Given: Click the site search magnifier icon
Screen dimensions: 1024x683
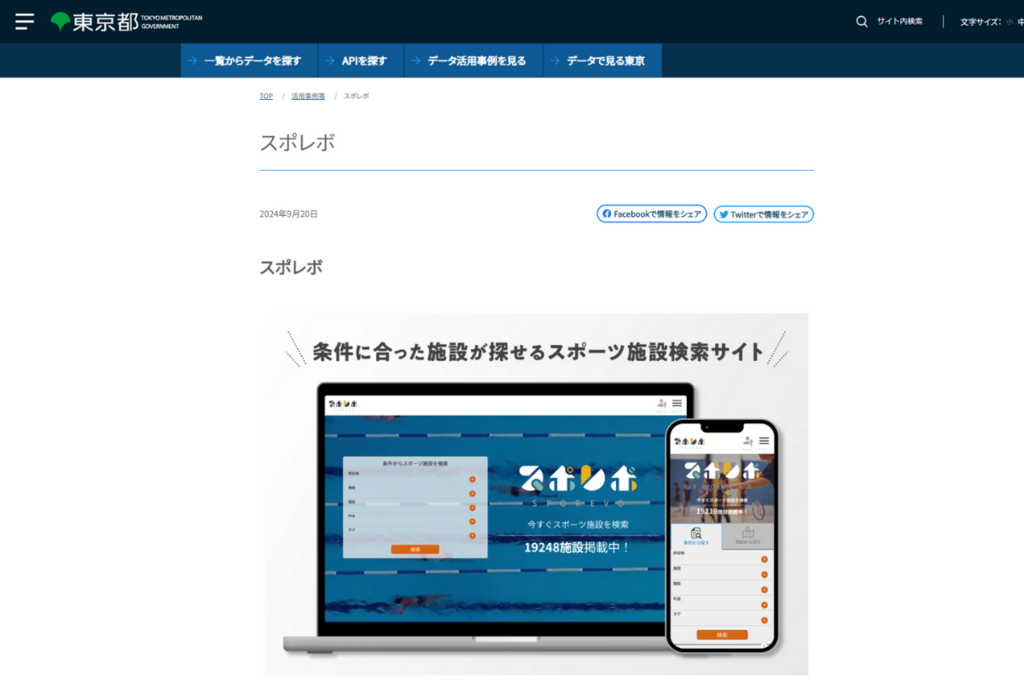Looking at the screenshot, I should click(x=861, y=22).
